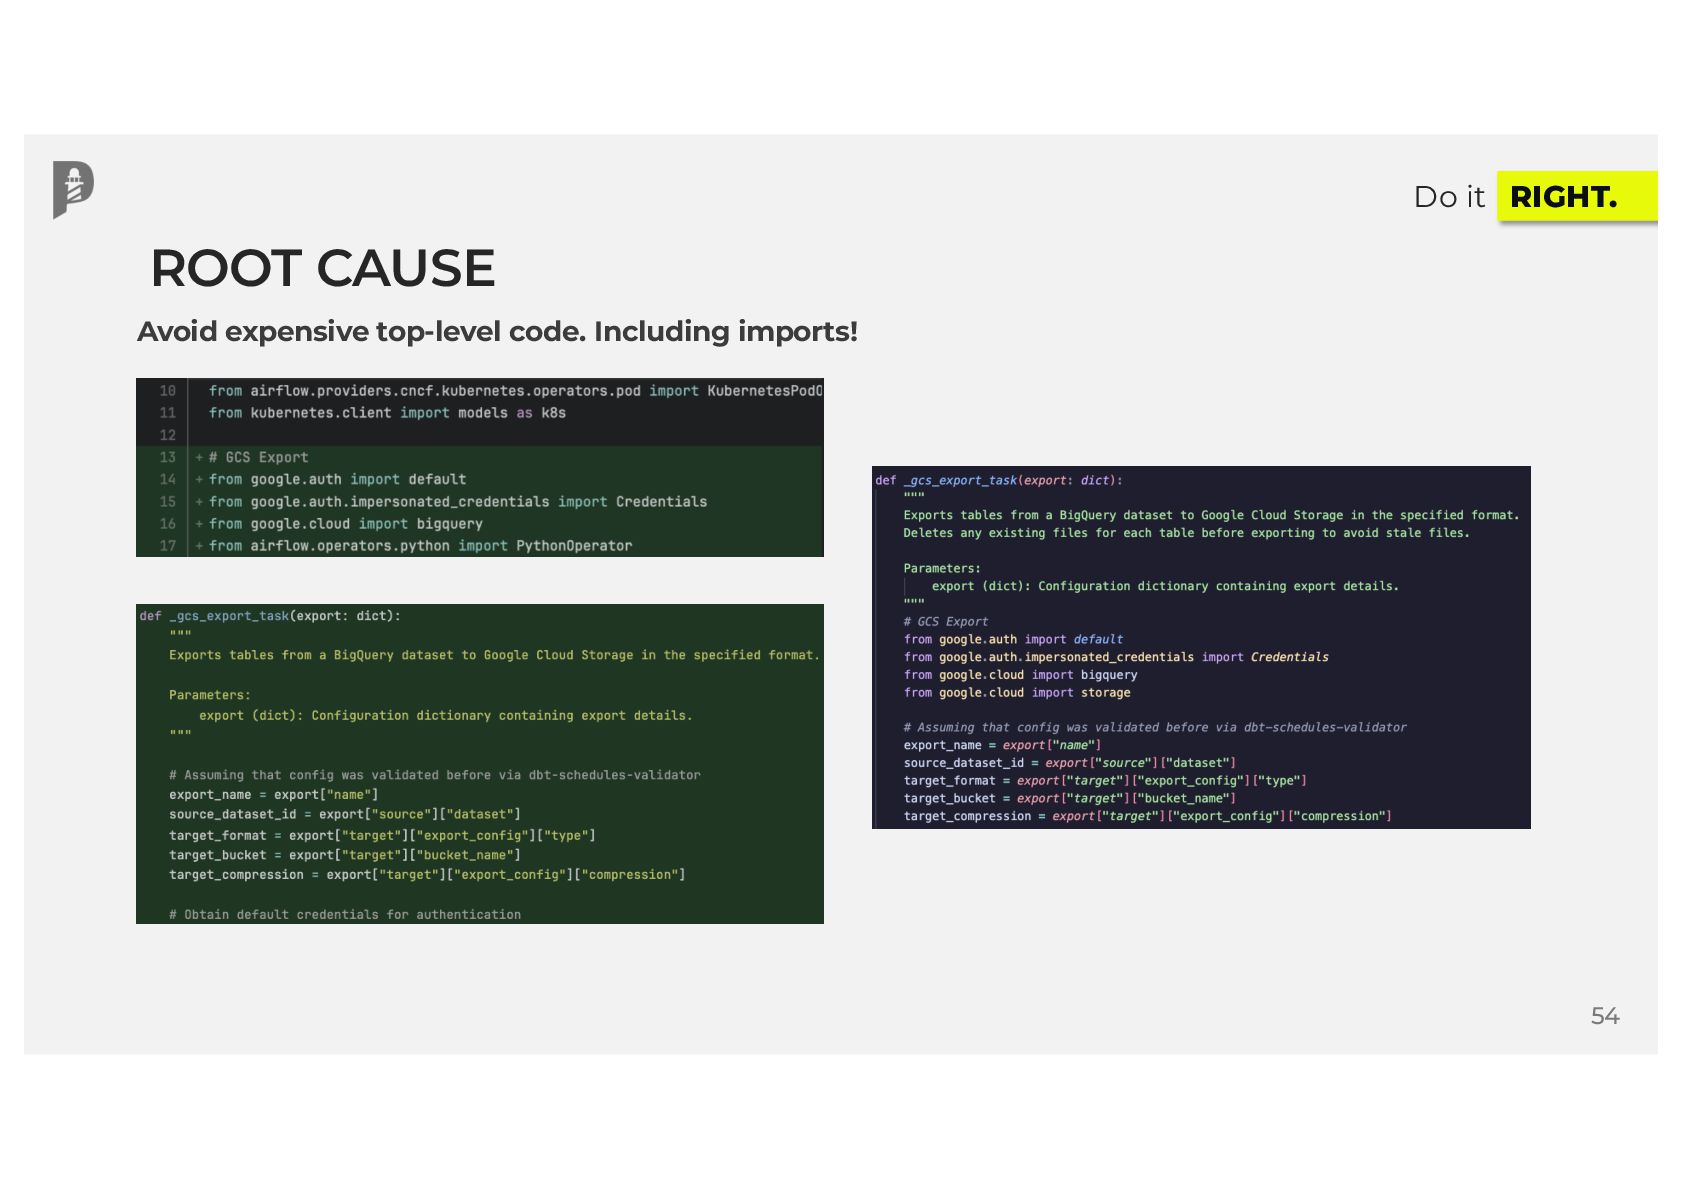Click line 10 KubernetesPod import
This screenshot has width=1684, height=1191.
click(515, 391)
